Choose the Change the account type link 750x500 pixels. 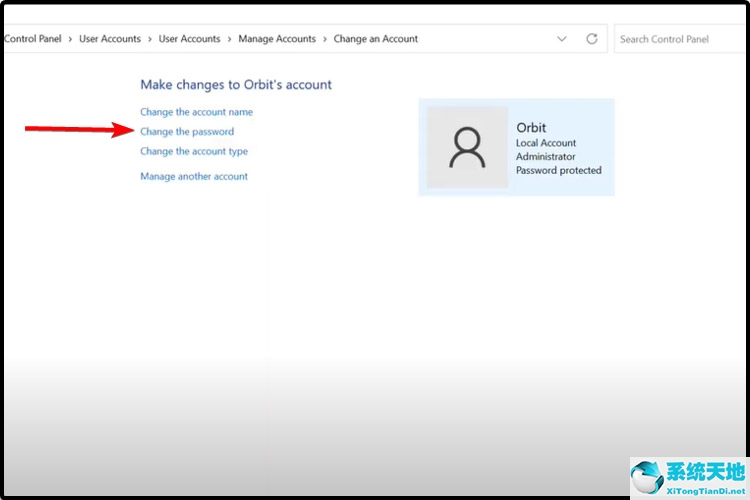click(194, 152)
